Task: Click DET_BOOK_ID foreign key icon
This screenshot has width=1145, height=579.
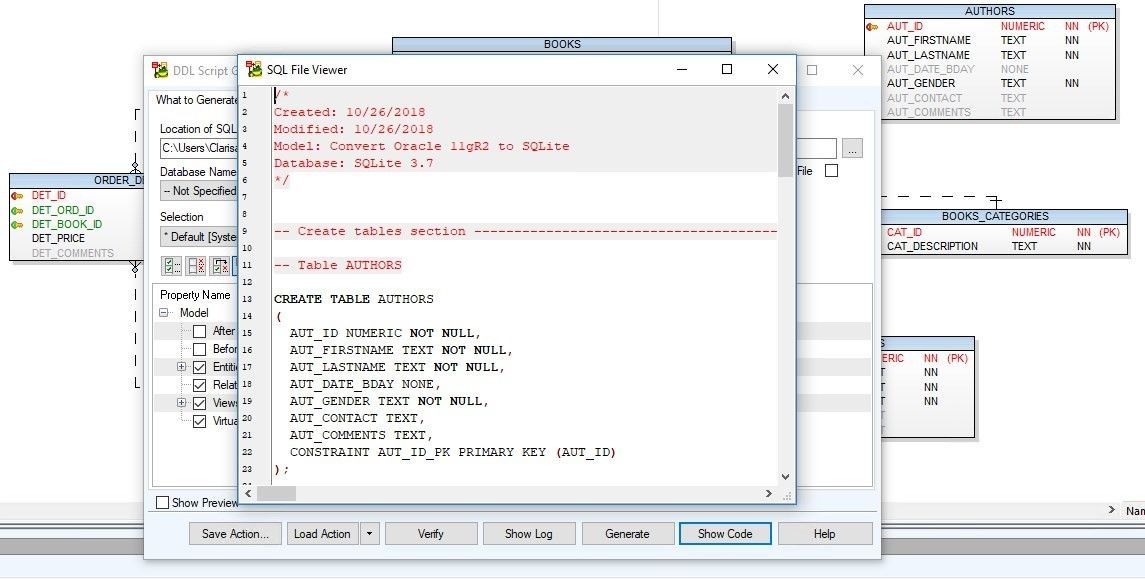Action: 18,224
